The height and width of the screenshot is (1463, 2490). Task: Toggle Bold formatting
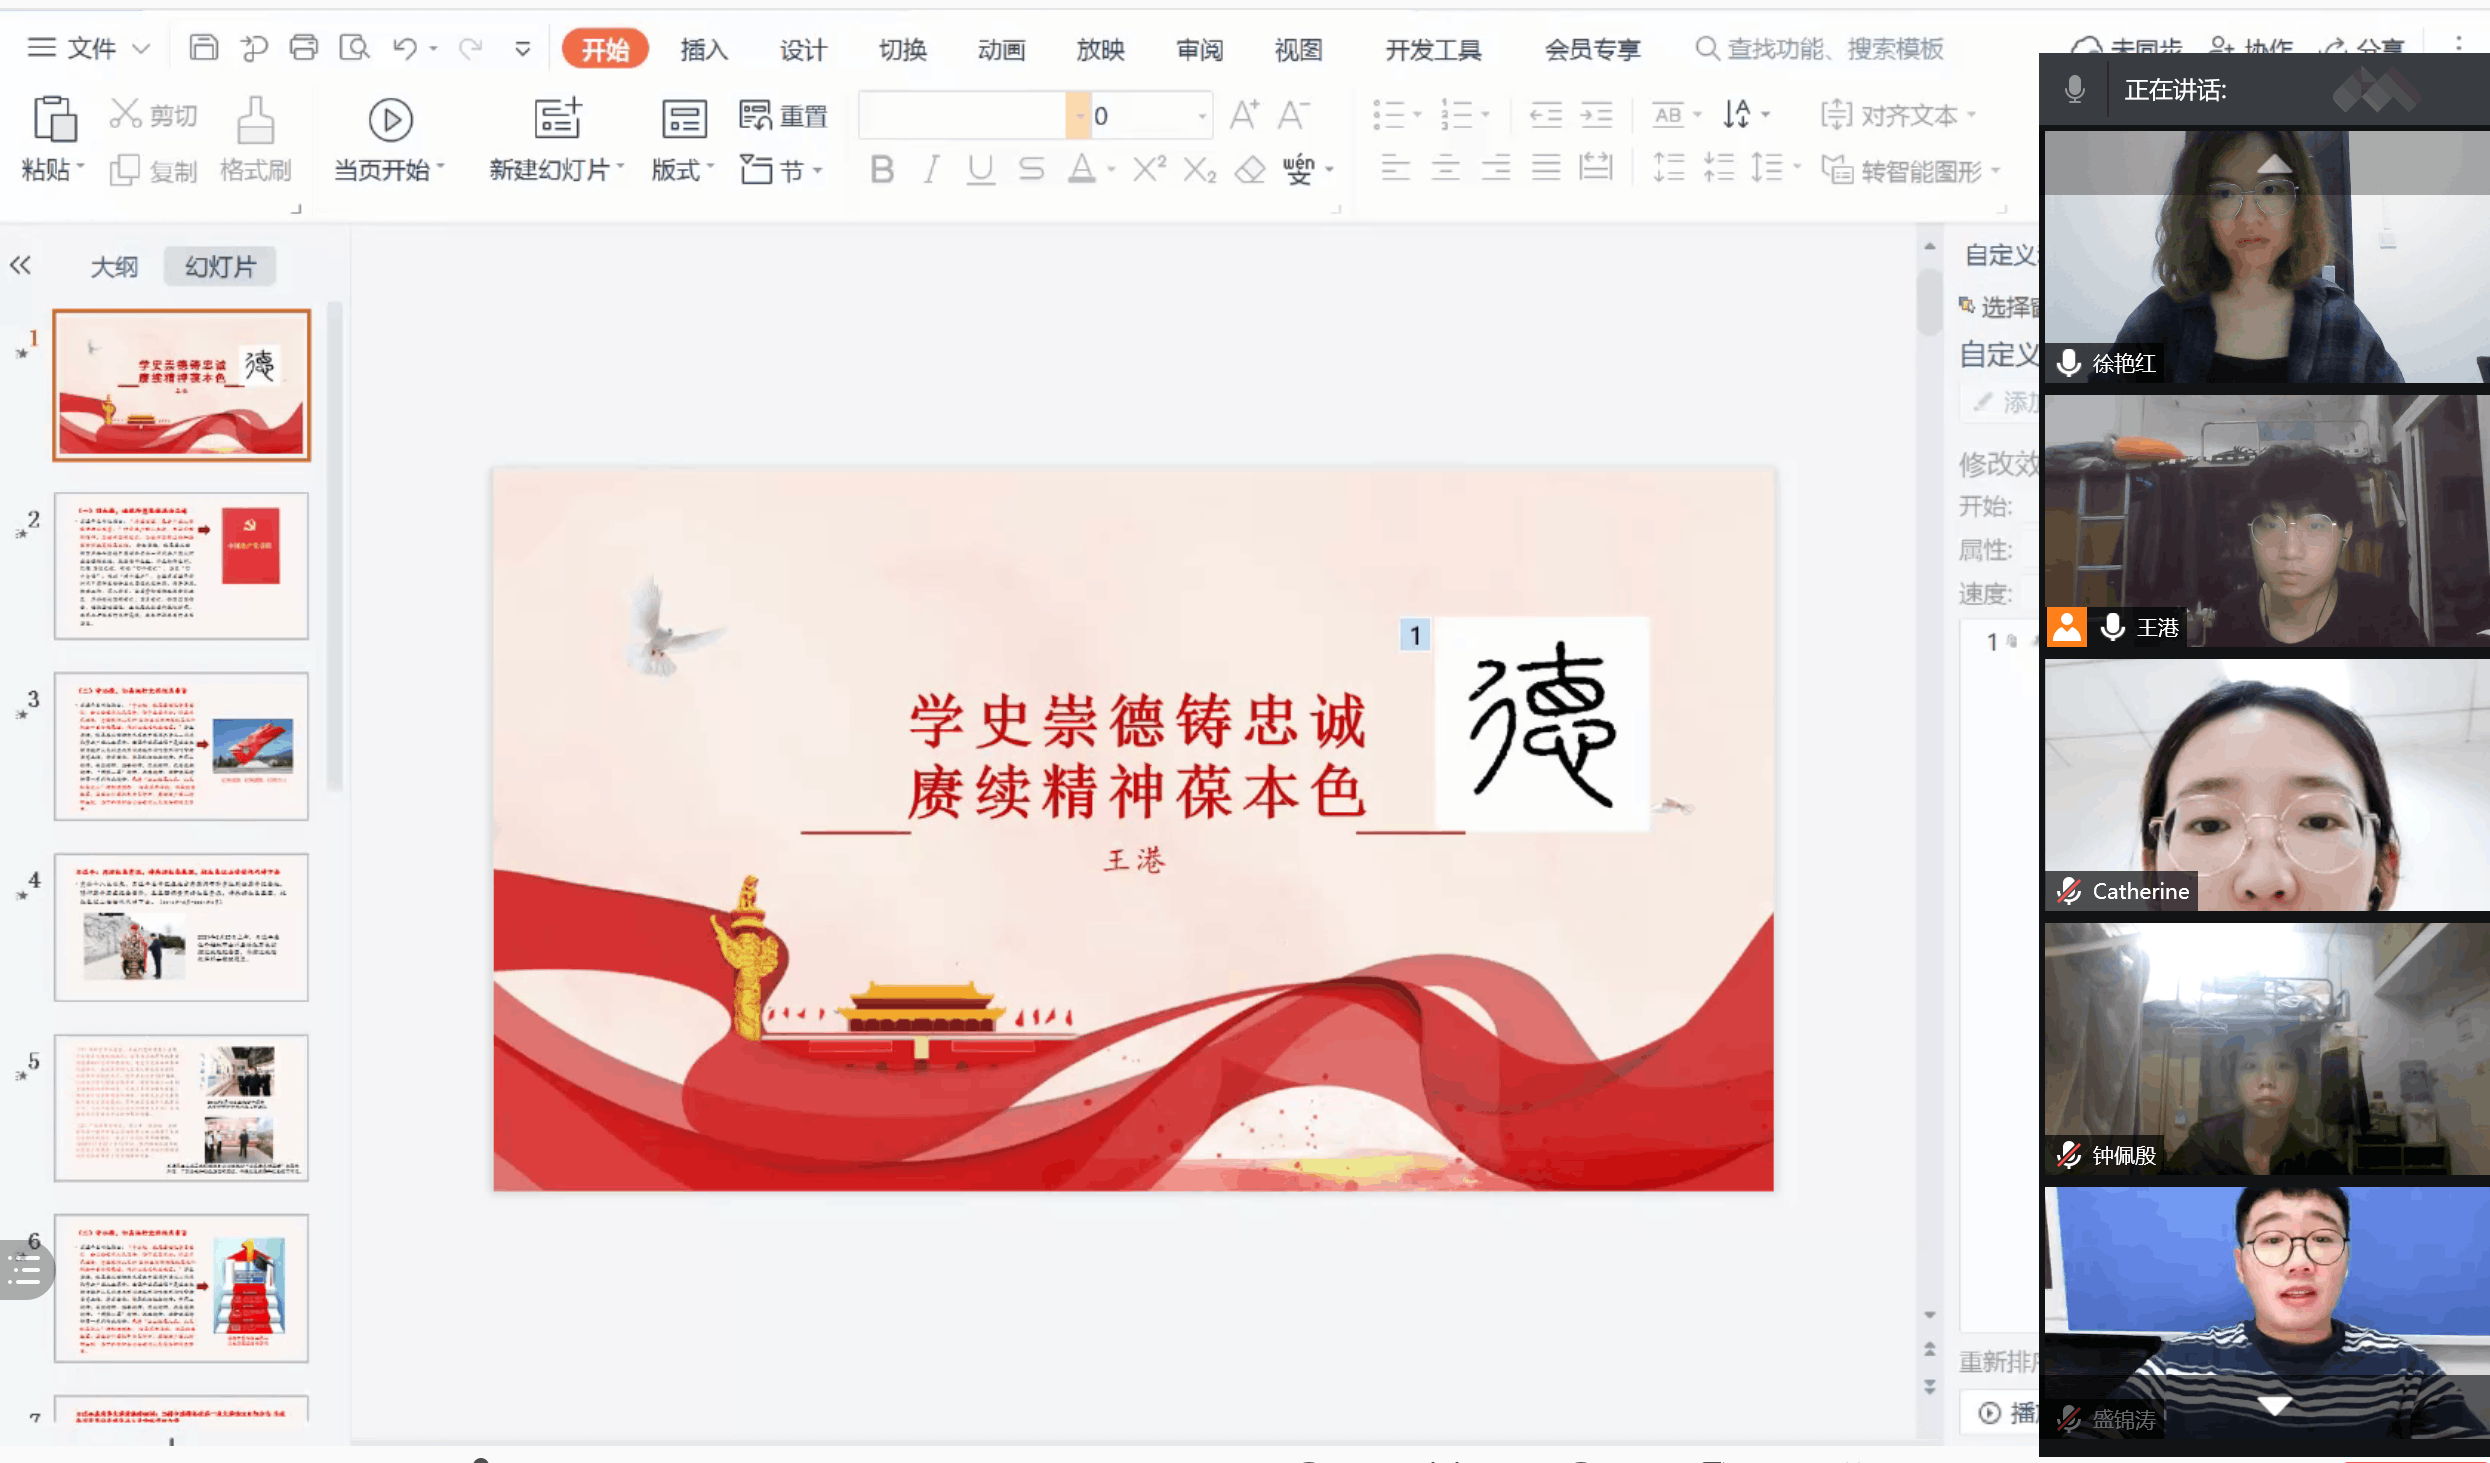pos(881,170)
